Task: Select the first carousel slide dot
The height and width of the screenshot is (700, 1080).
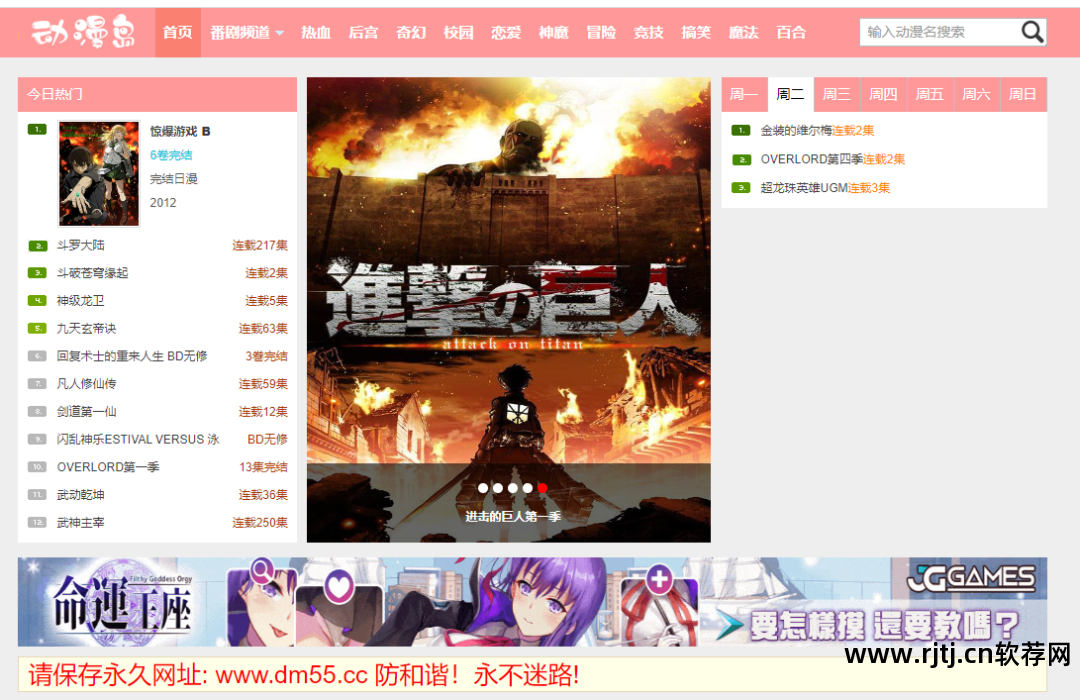Action: coord(483,488)
